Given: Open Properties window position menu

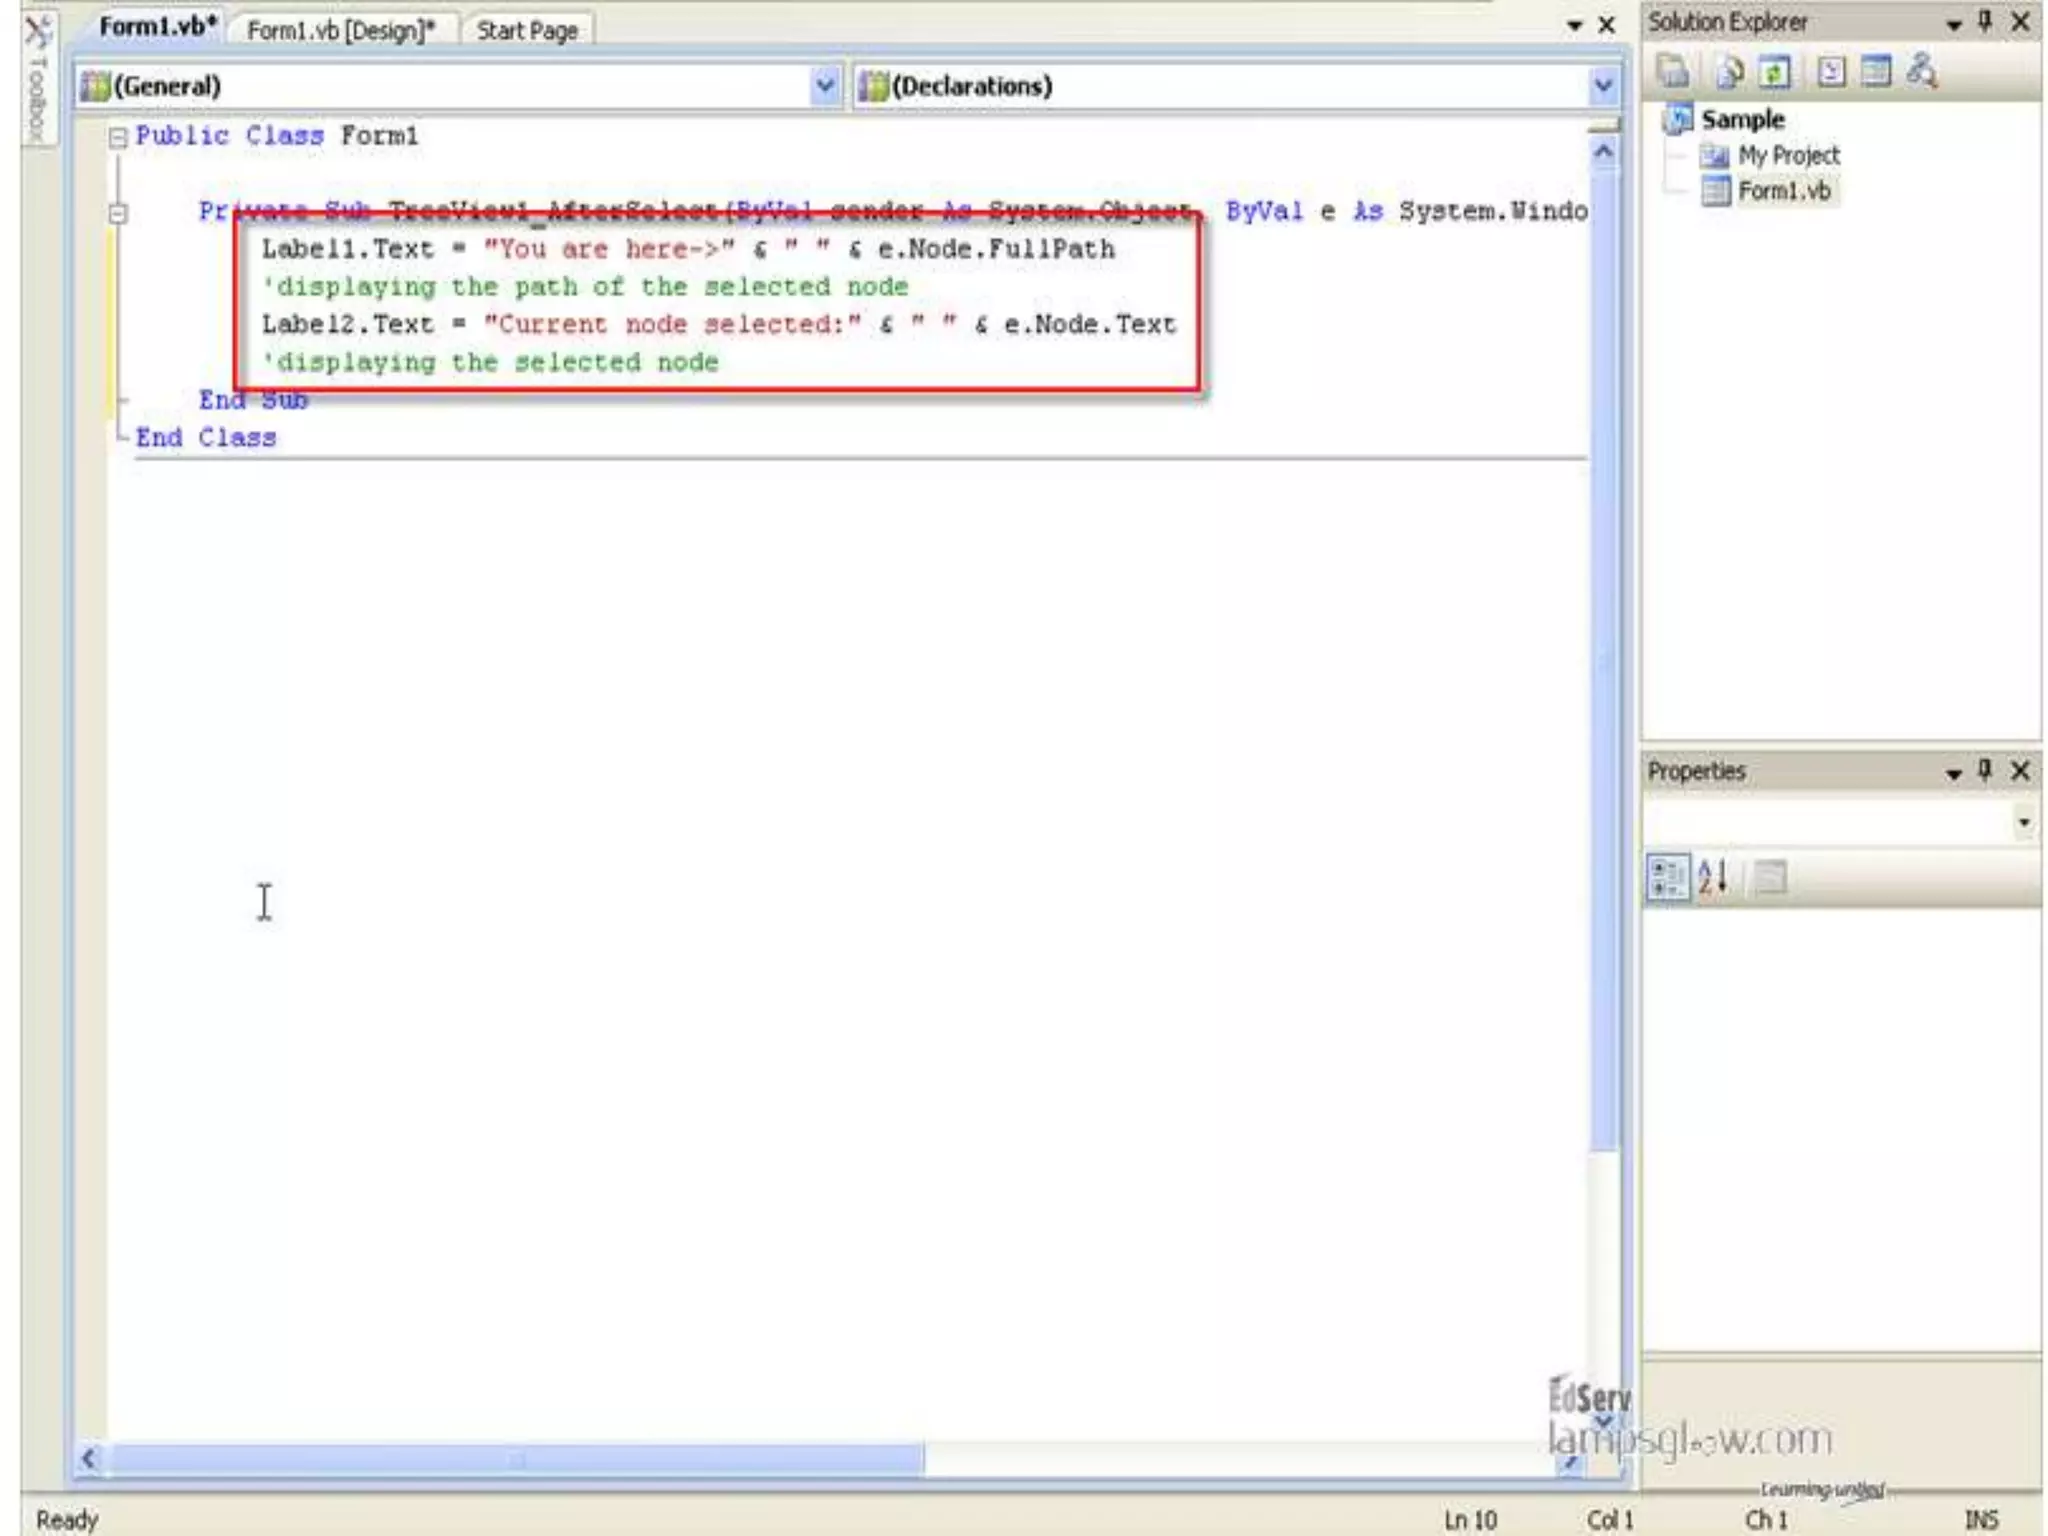Looking at the screenshot, I should pyautogui.click(x=1954, y=773).
